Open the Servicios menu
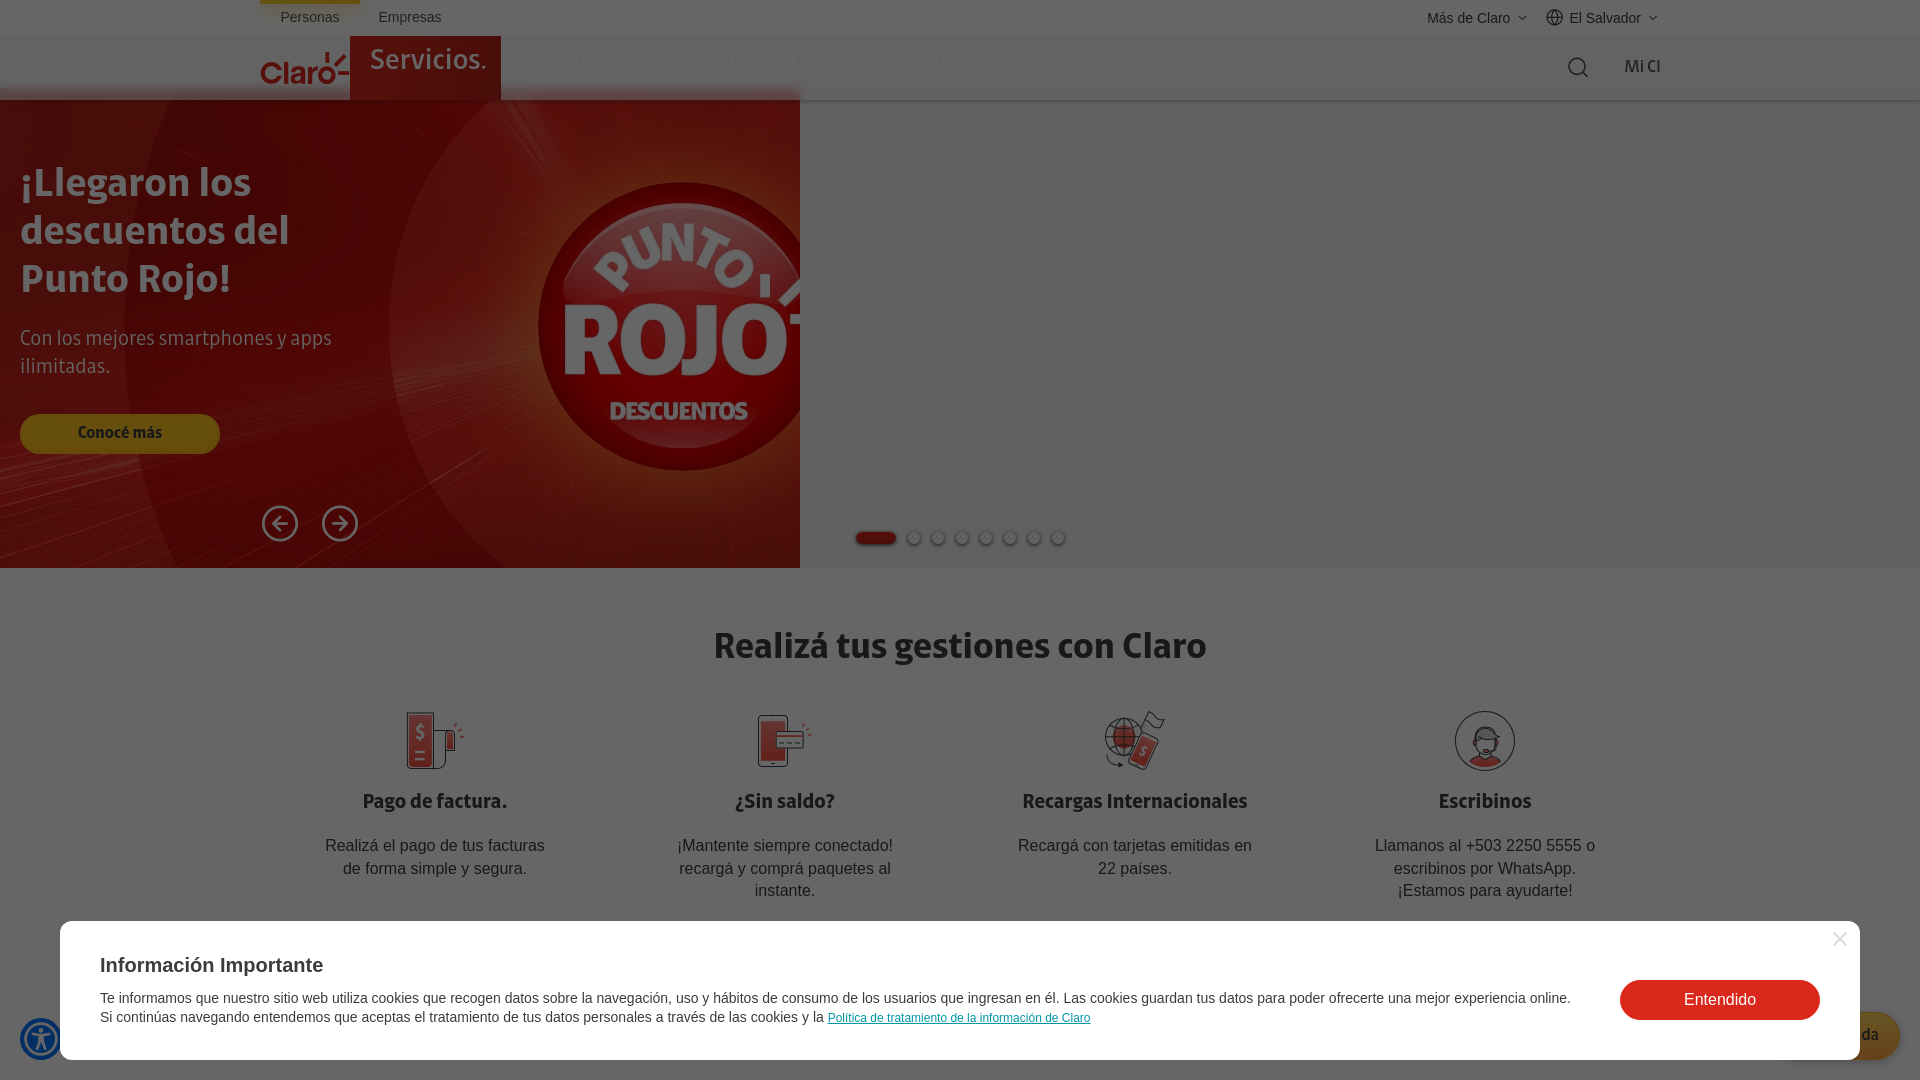 point(425,66)
